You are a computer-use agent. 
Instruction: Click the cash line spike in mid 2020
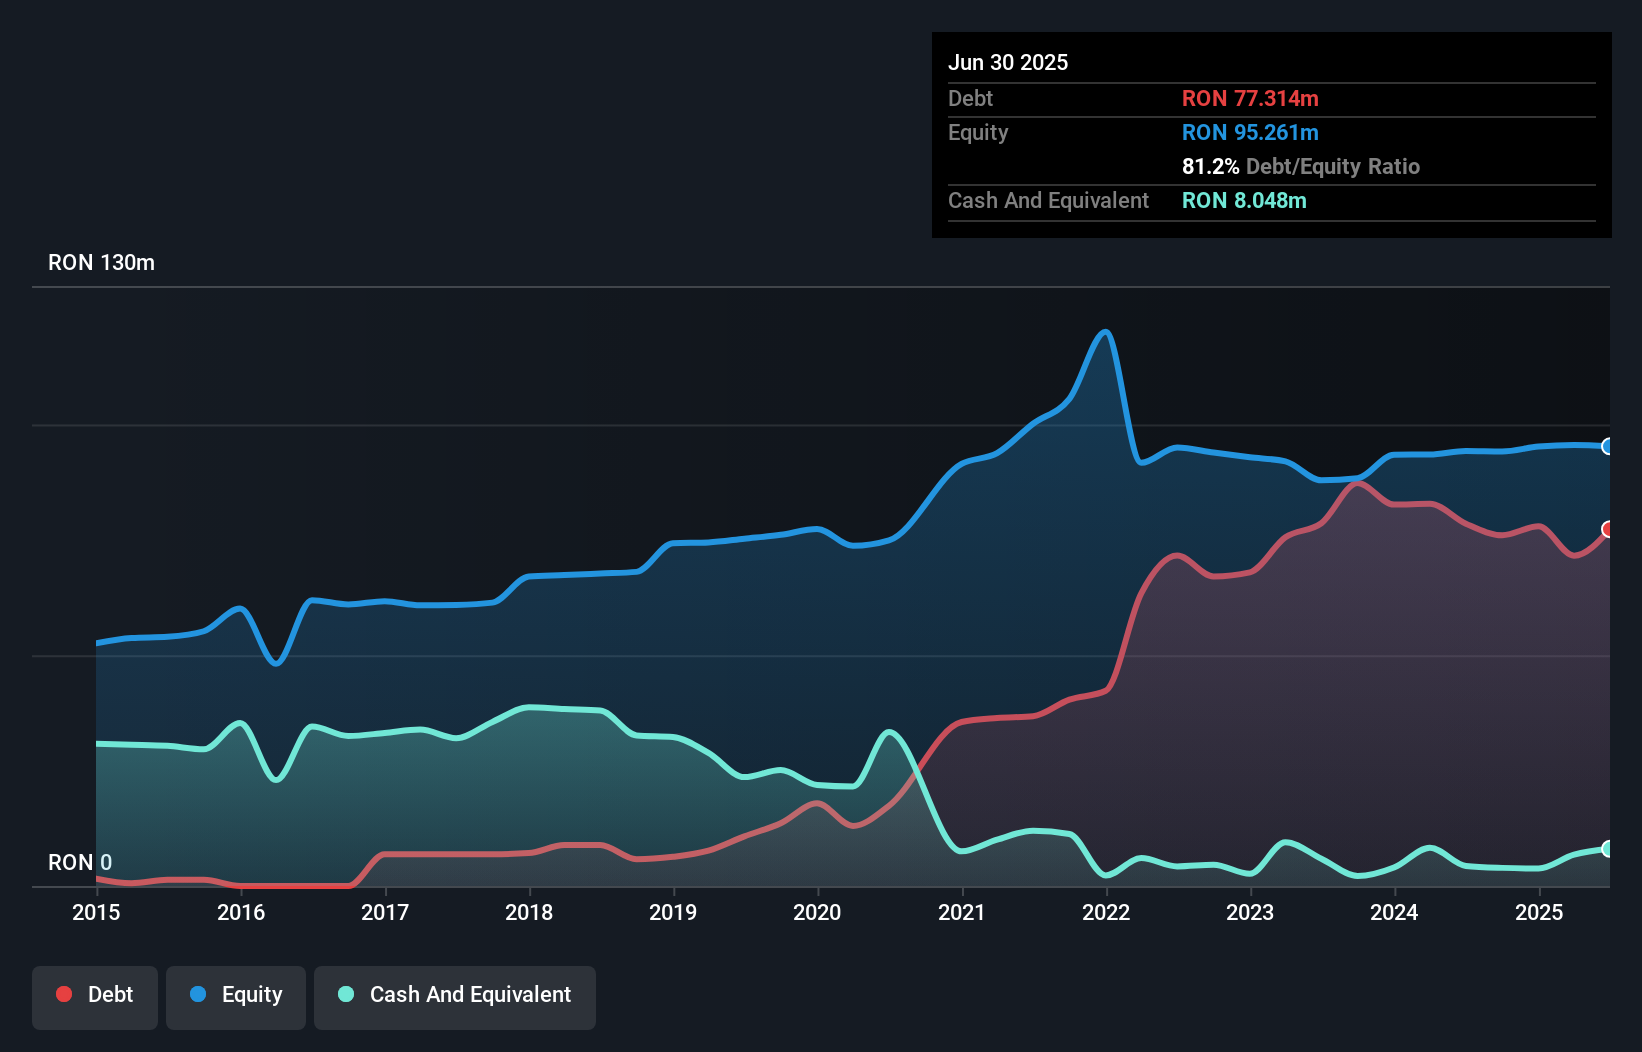pyautogui.click(x=889, y=733)
